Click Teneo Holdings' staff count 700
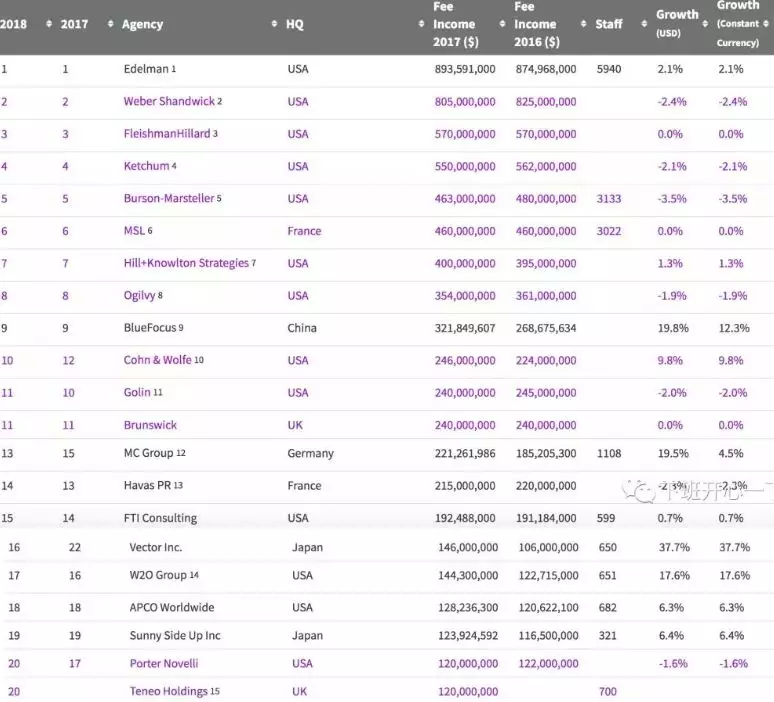This screenshot has height=702, width=774. 607,691
